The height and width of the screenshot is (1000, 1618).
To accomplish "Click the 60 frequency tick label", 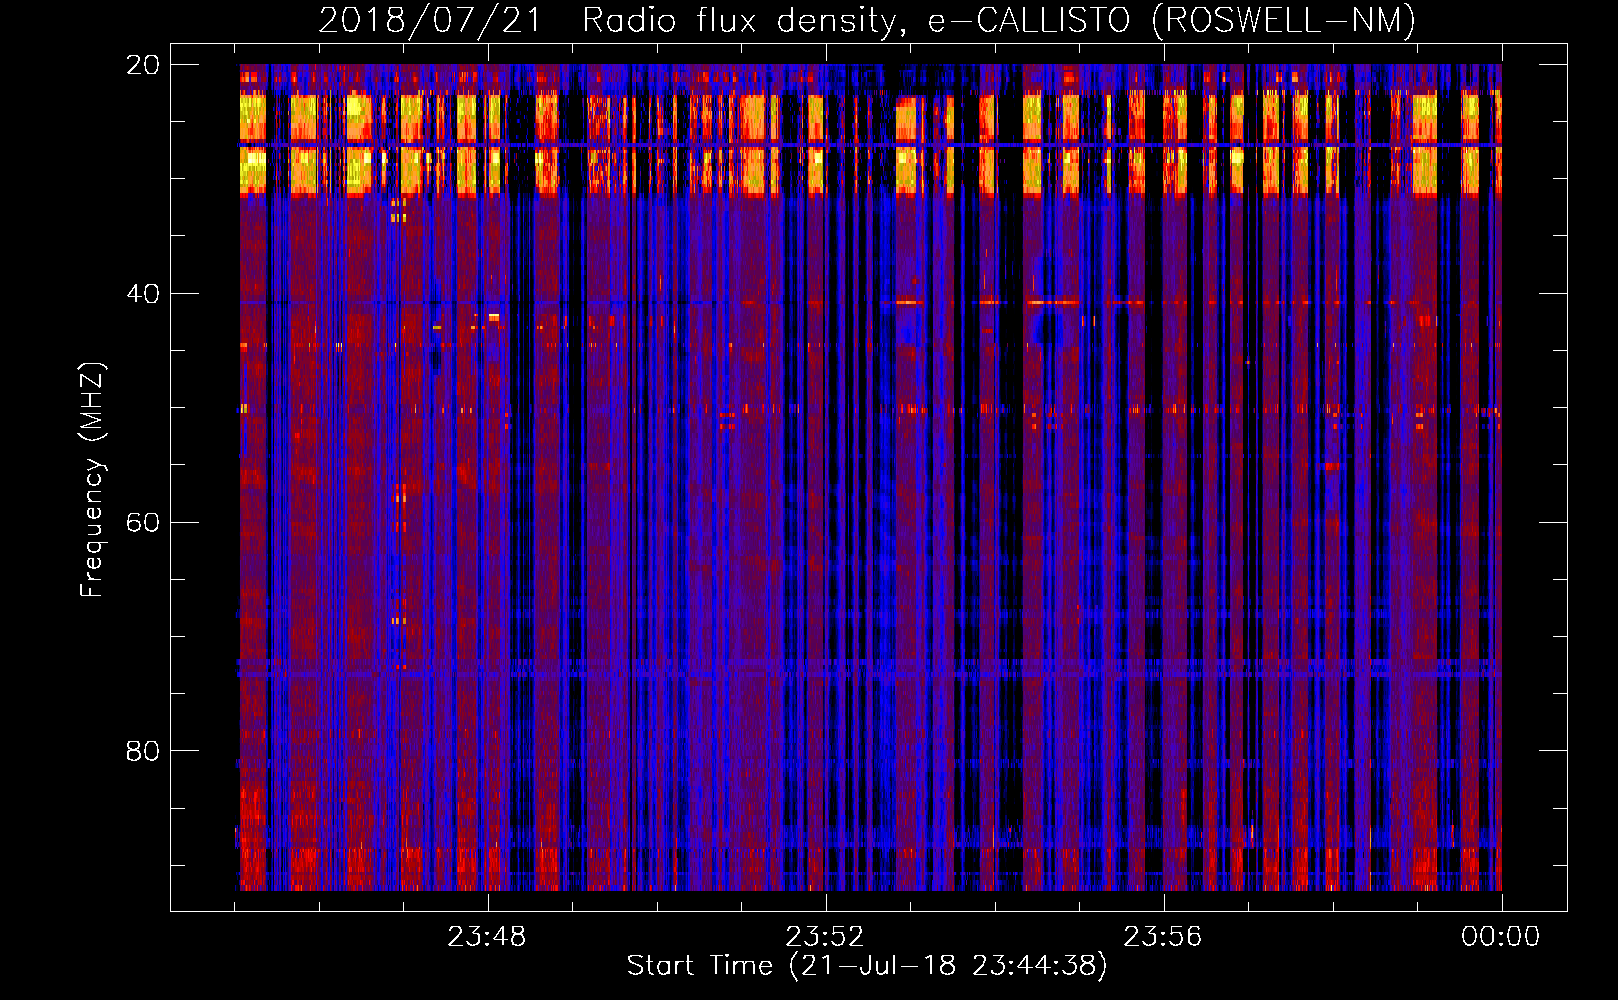I will point(143,523).
